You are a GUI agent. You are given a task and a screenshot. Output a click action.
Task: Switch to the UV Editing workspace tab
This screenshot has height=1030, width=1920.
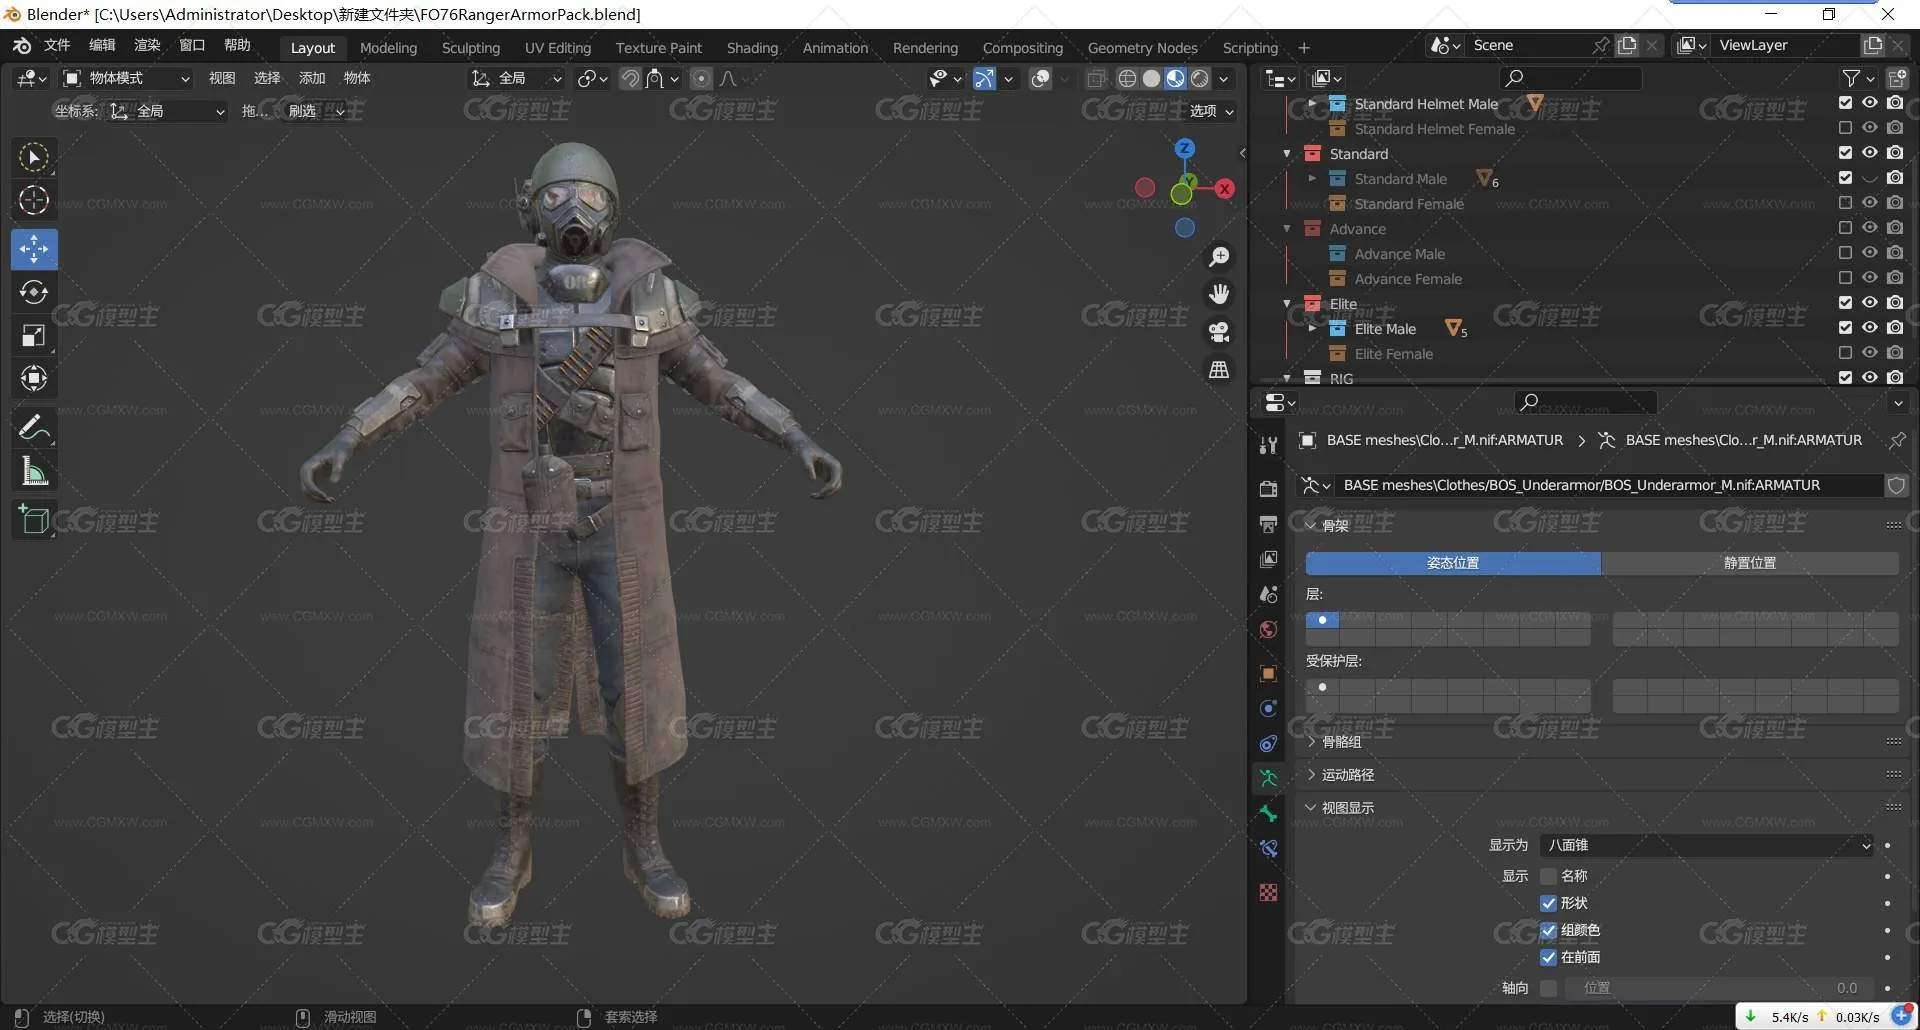click(x=557, y=47)
